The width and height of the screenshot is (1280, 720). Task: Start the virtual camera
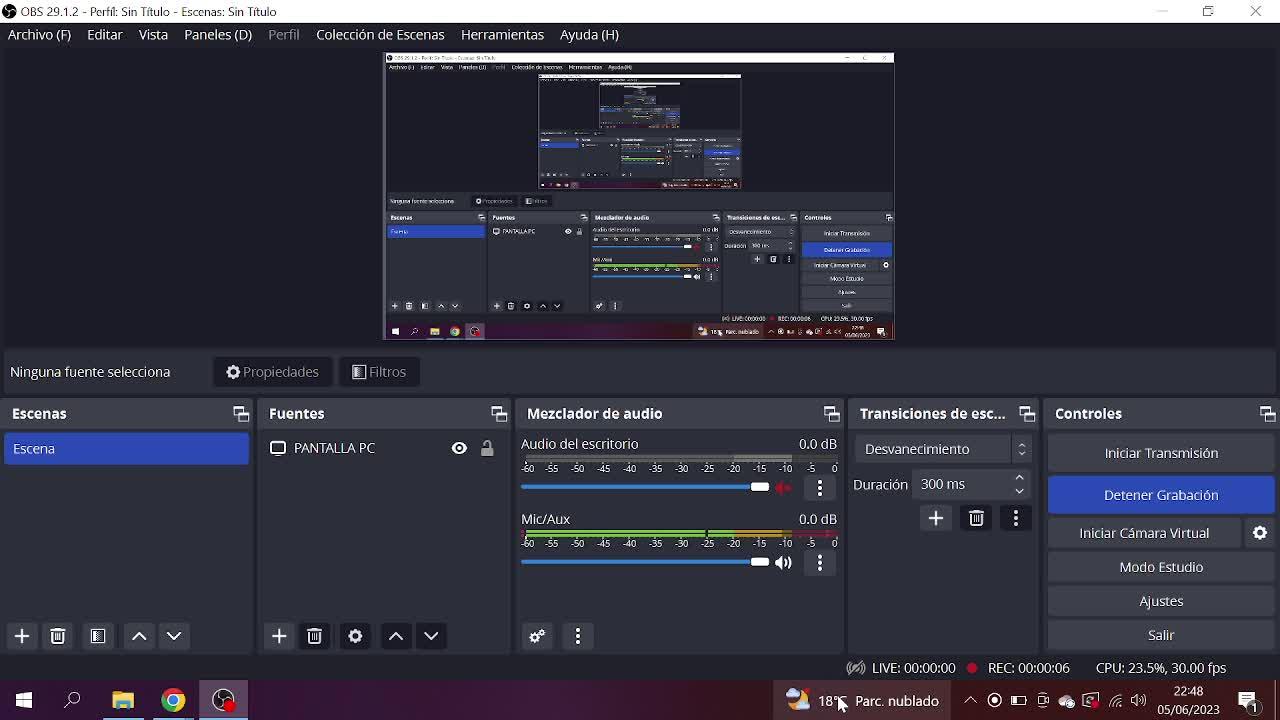point(1144,533)
